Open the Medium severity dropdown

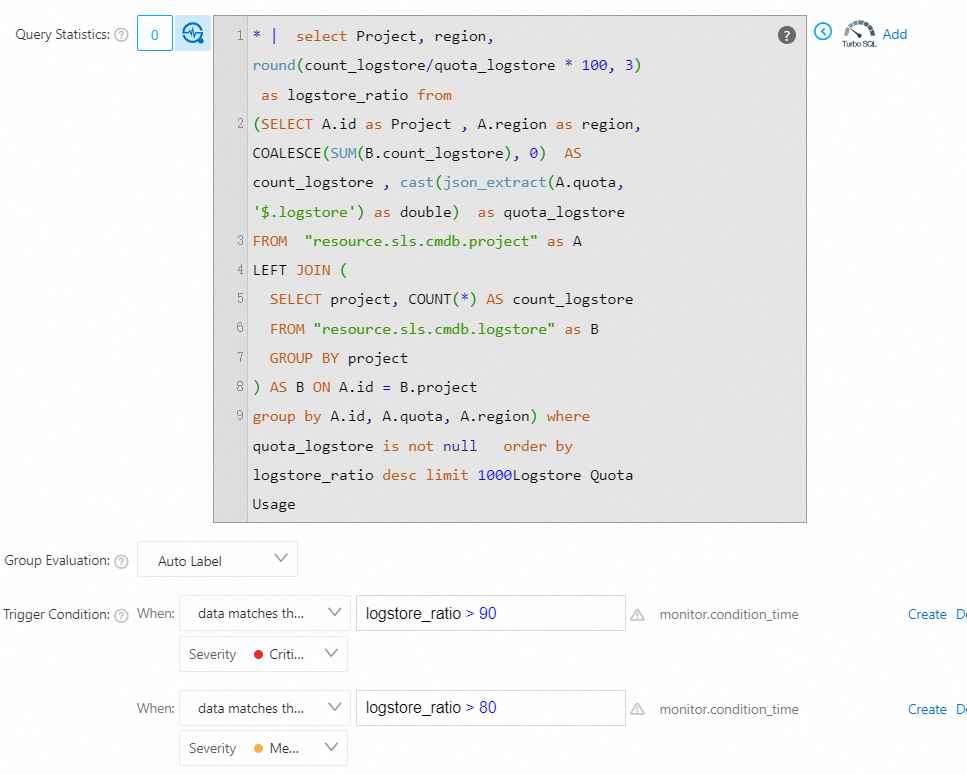point(263,748)
